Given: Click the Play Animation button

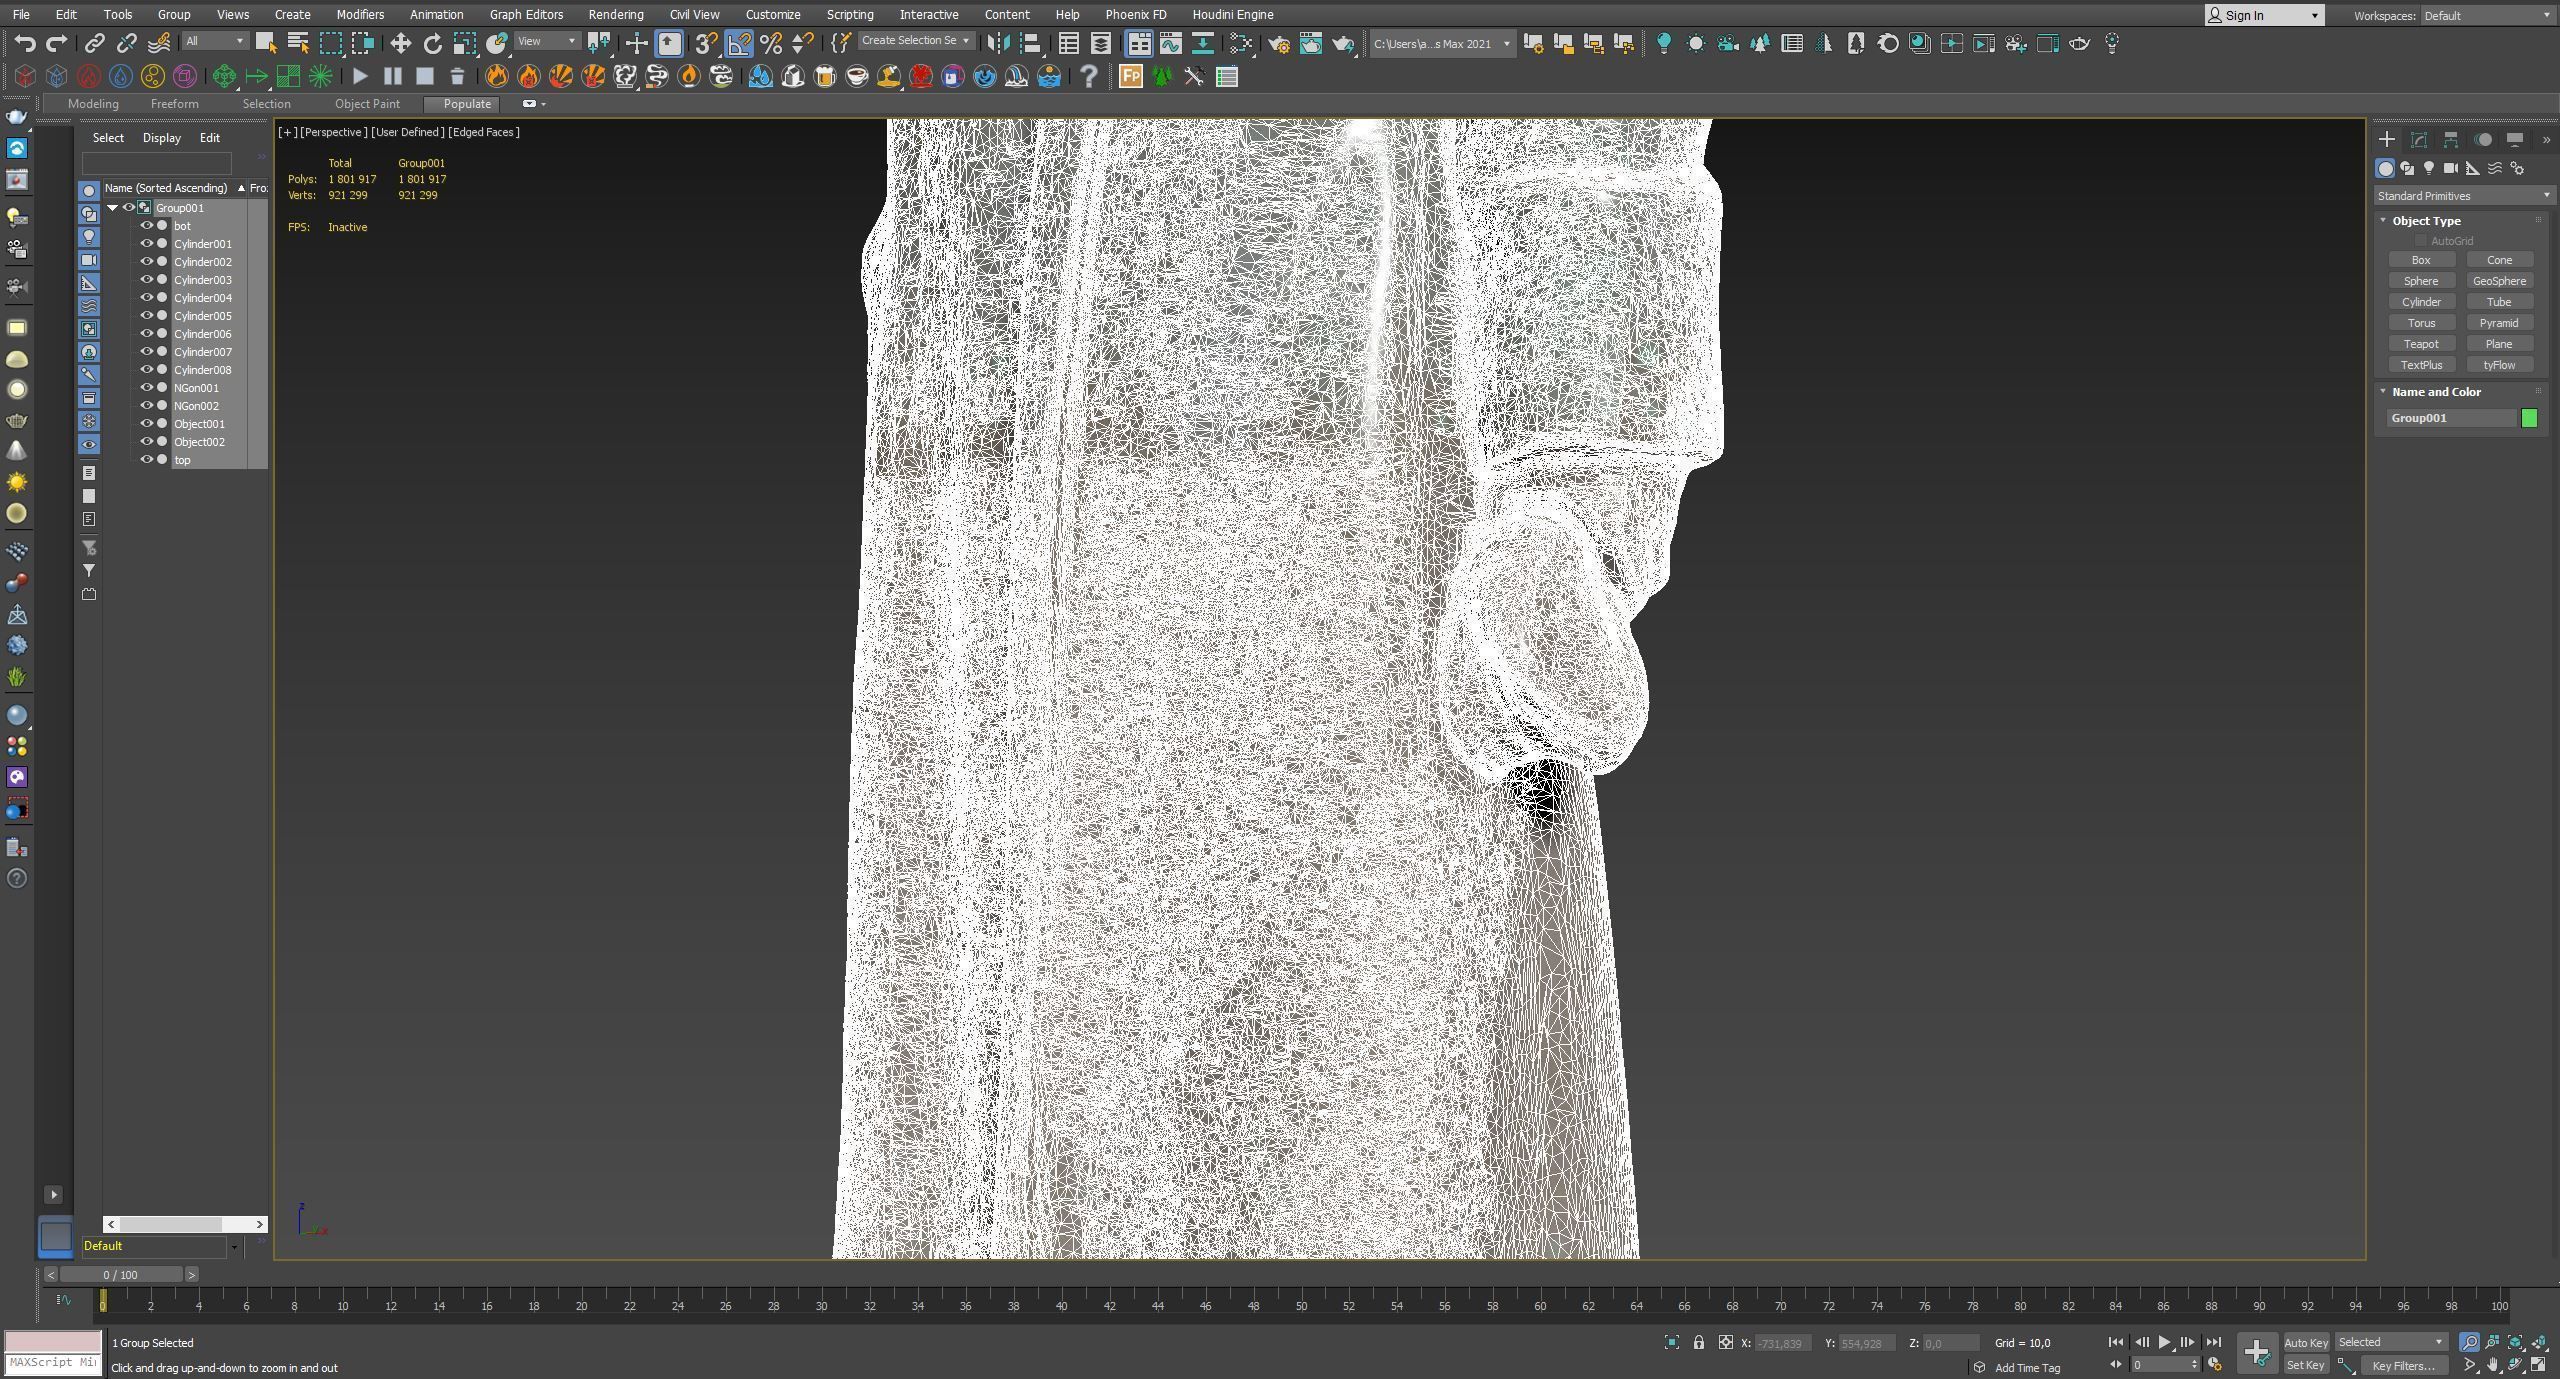Looking at the screenshot, I should [x=2163, y=1343].
